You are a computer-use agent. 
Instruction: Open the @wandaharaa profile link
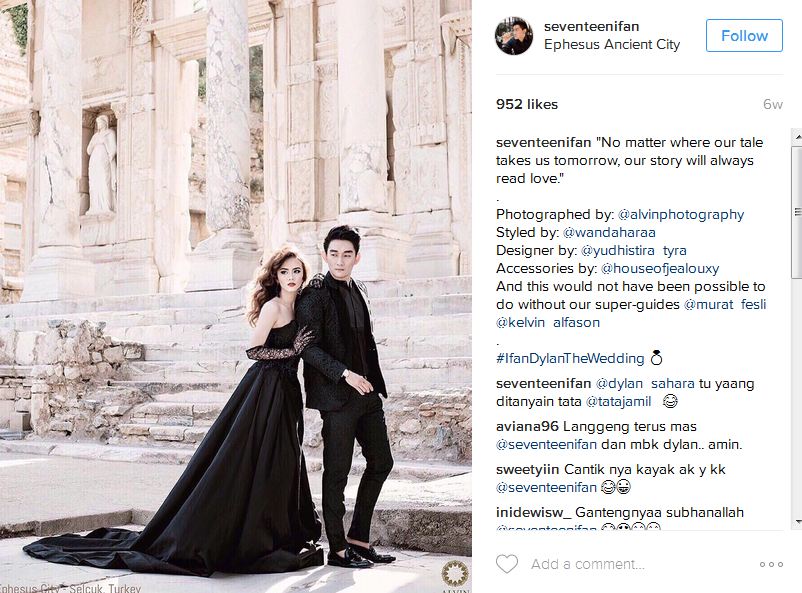coord(609,232)
